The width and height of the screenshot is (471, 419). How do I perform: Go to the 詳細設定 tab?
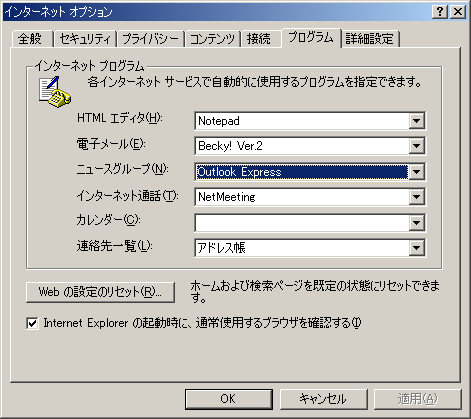click(x=370, y=39)
